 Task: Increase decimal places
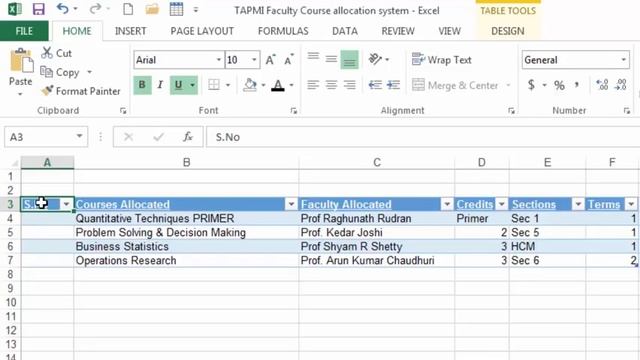pyautogui.click(x=602, y=85)
